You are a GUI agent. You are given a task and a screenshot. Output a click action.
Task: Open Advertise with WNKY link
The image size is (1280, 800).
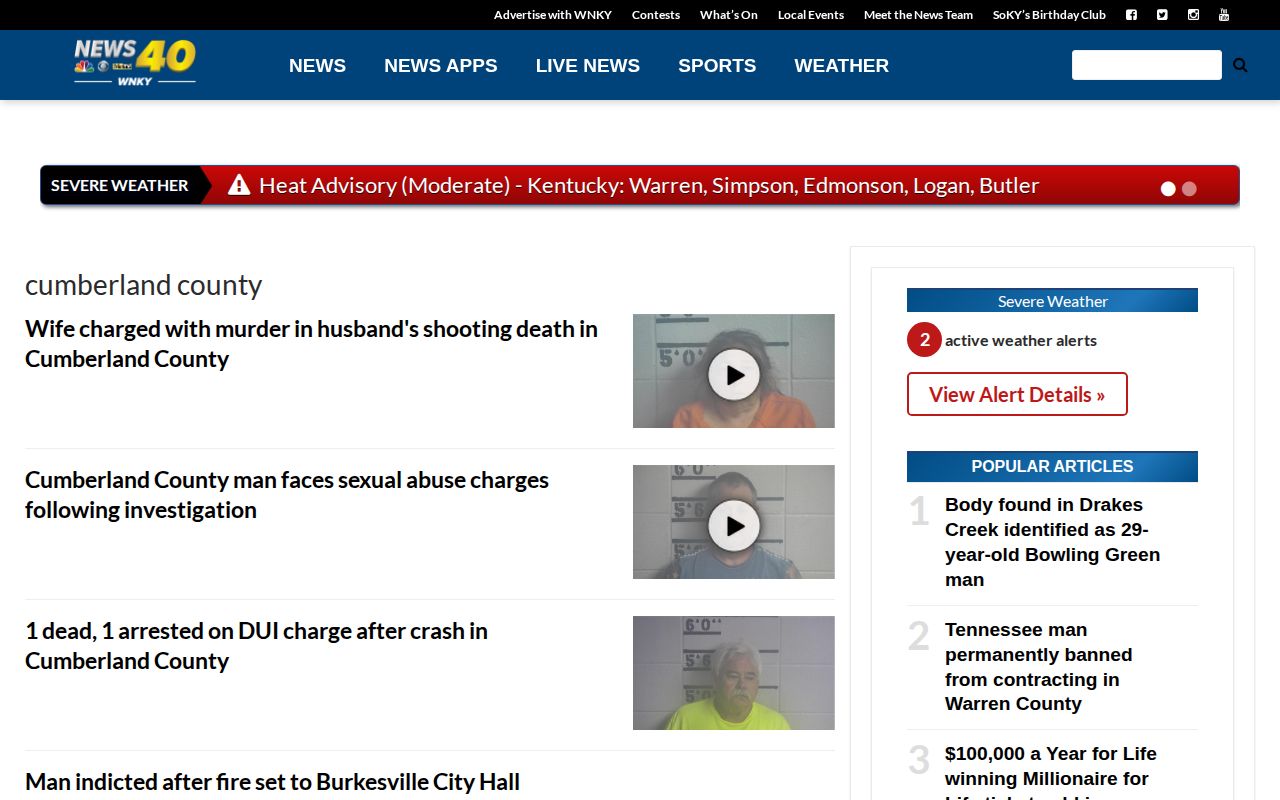(553, 15)
